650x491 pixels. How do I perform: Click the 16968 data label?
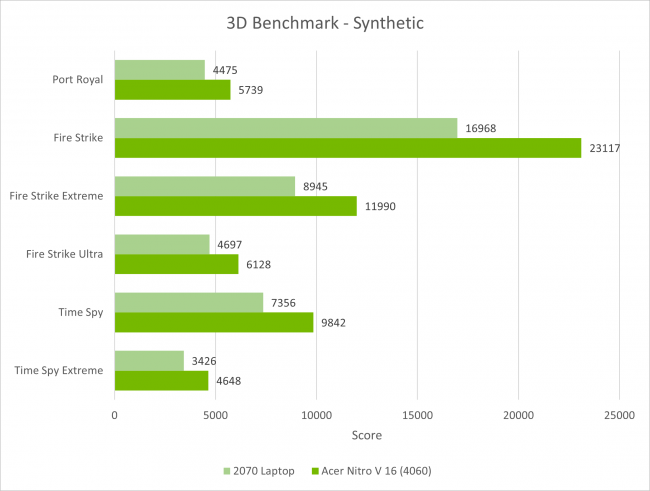(480, 128)
